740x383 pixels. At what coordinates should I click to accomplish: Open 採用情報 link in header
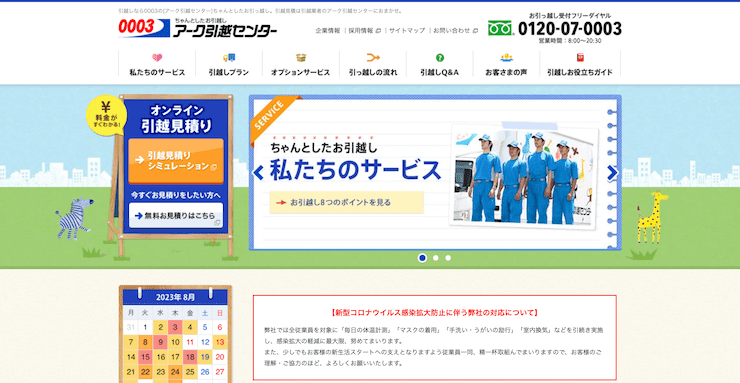click(364, 30)
